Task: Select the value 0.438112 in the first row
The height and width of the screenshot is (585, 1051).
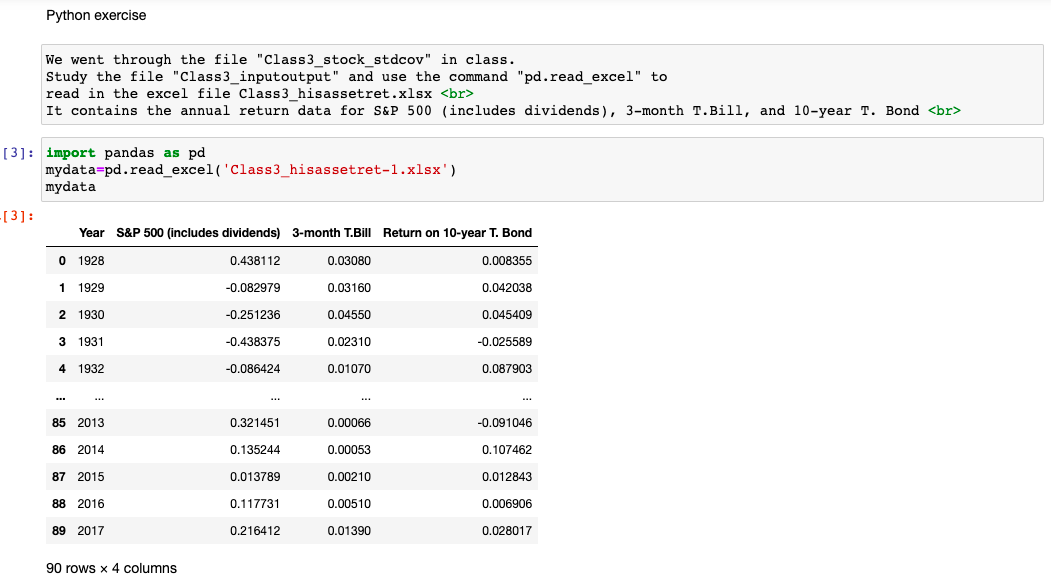Action: click(x=253, y=260)
